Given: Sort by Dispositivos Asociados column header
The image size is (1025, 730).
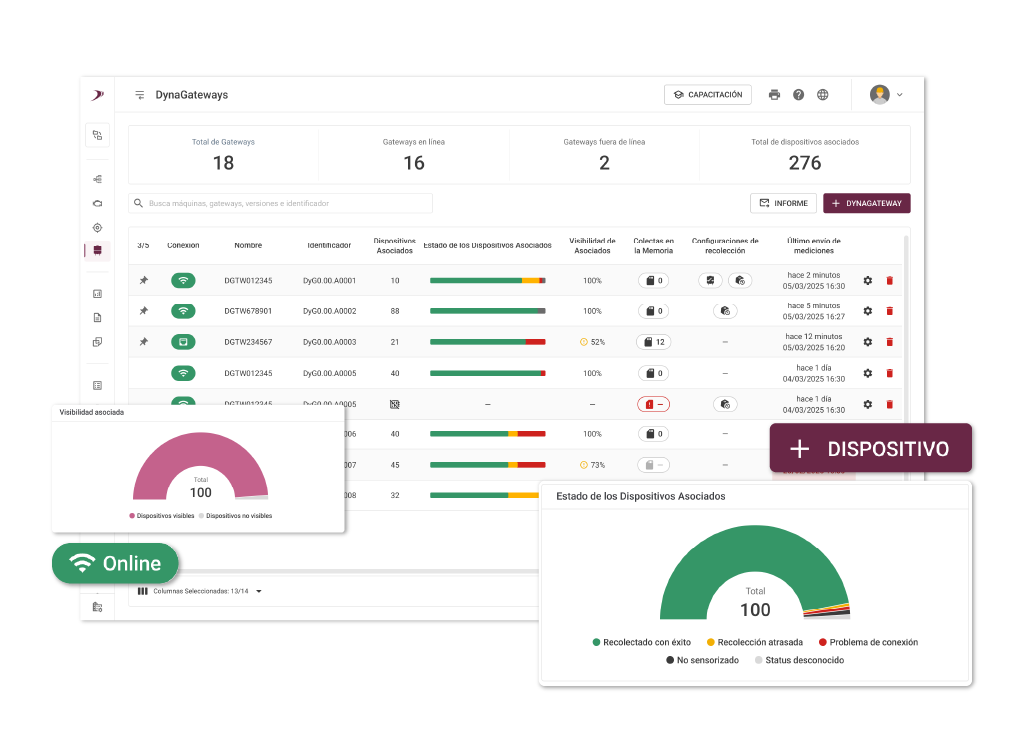Looking at the screenshot, I should (394, 246).
